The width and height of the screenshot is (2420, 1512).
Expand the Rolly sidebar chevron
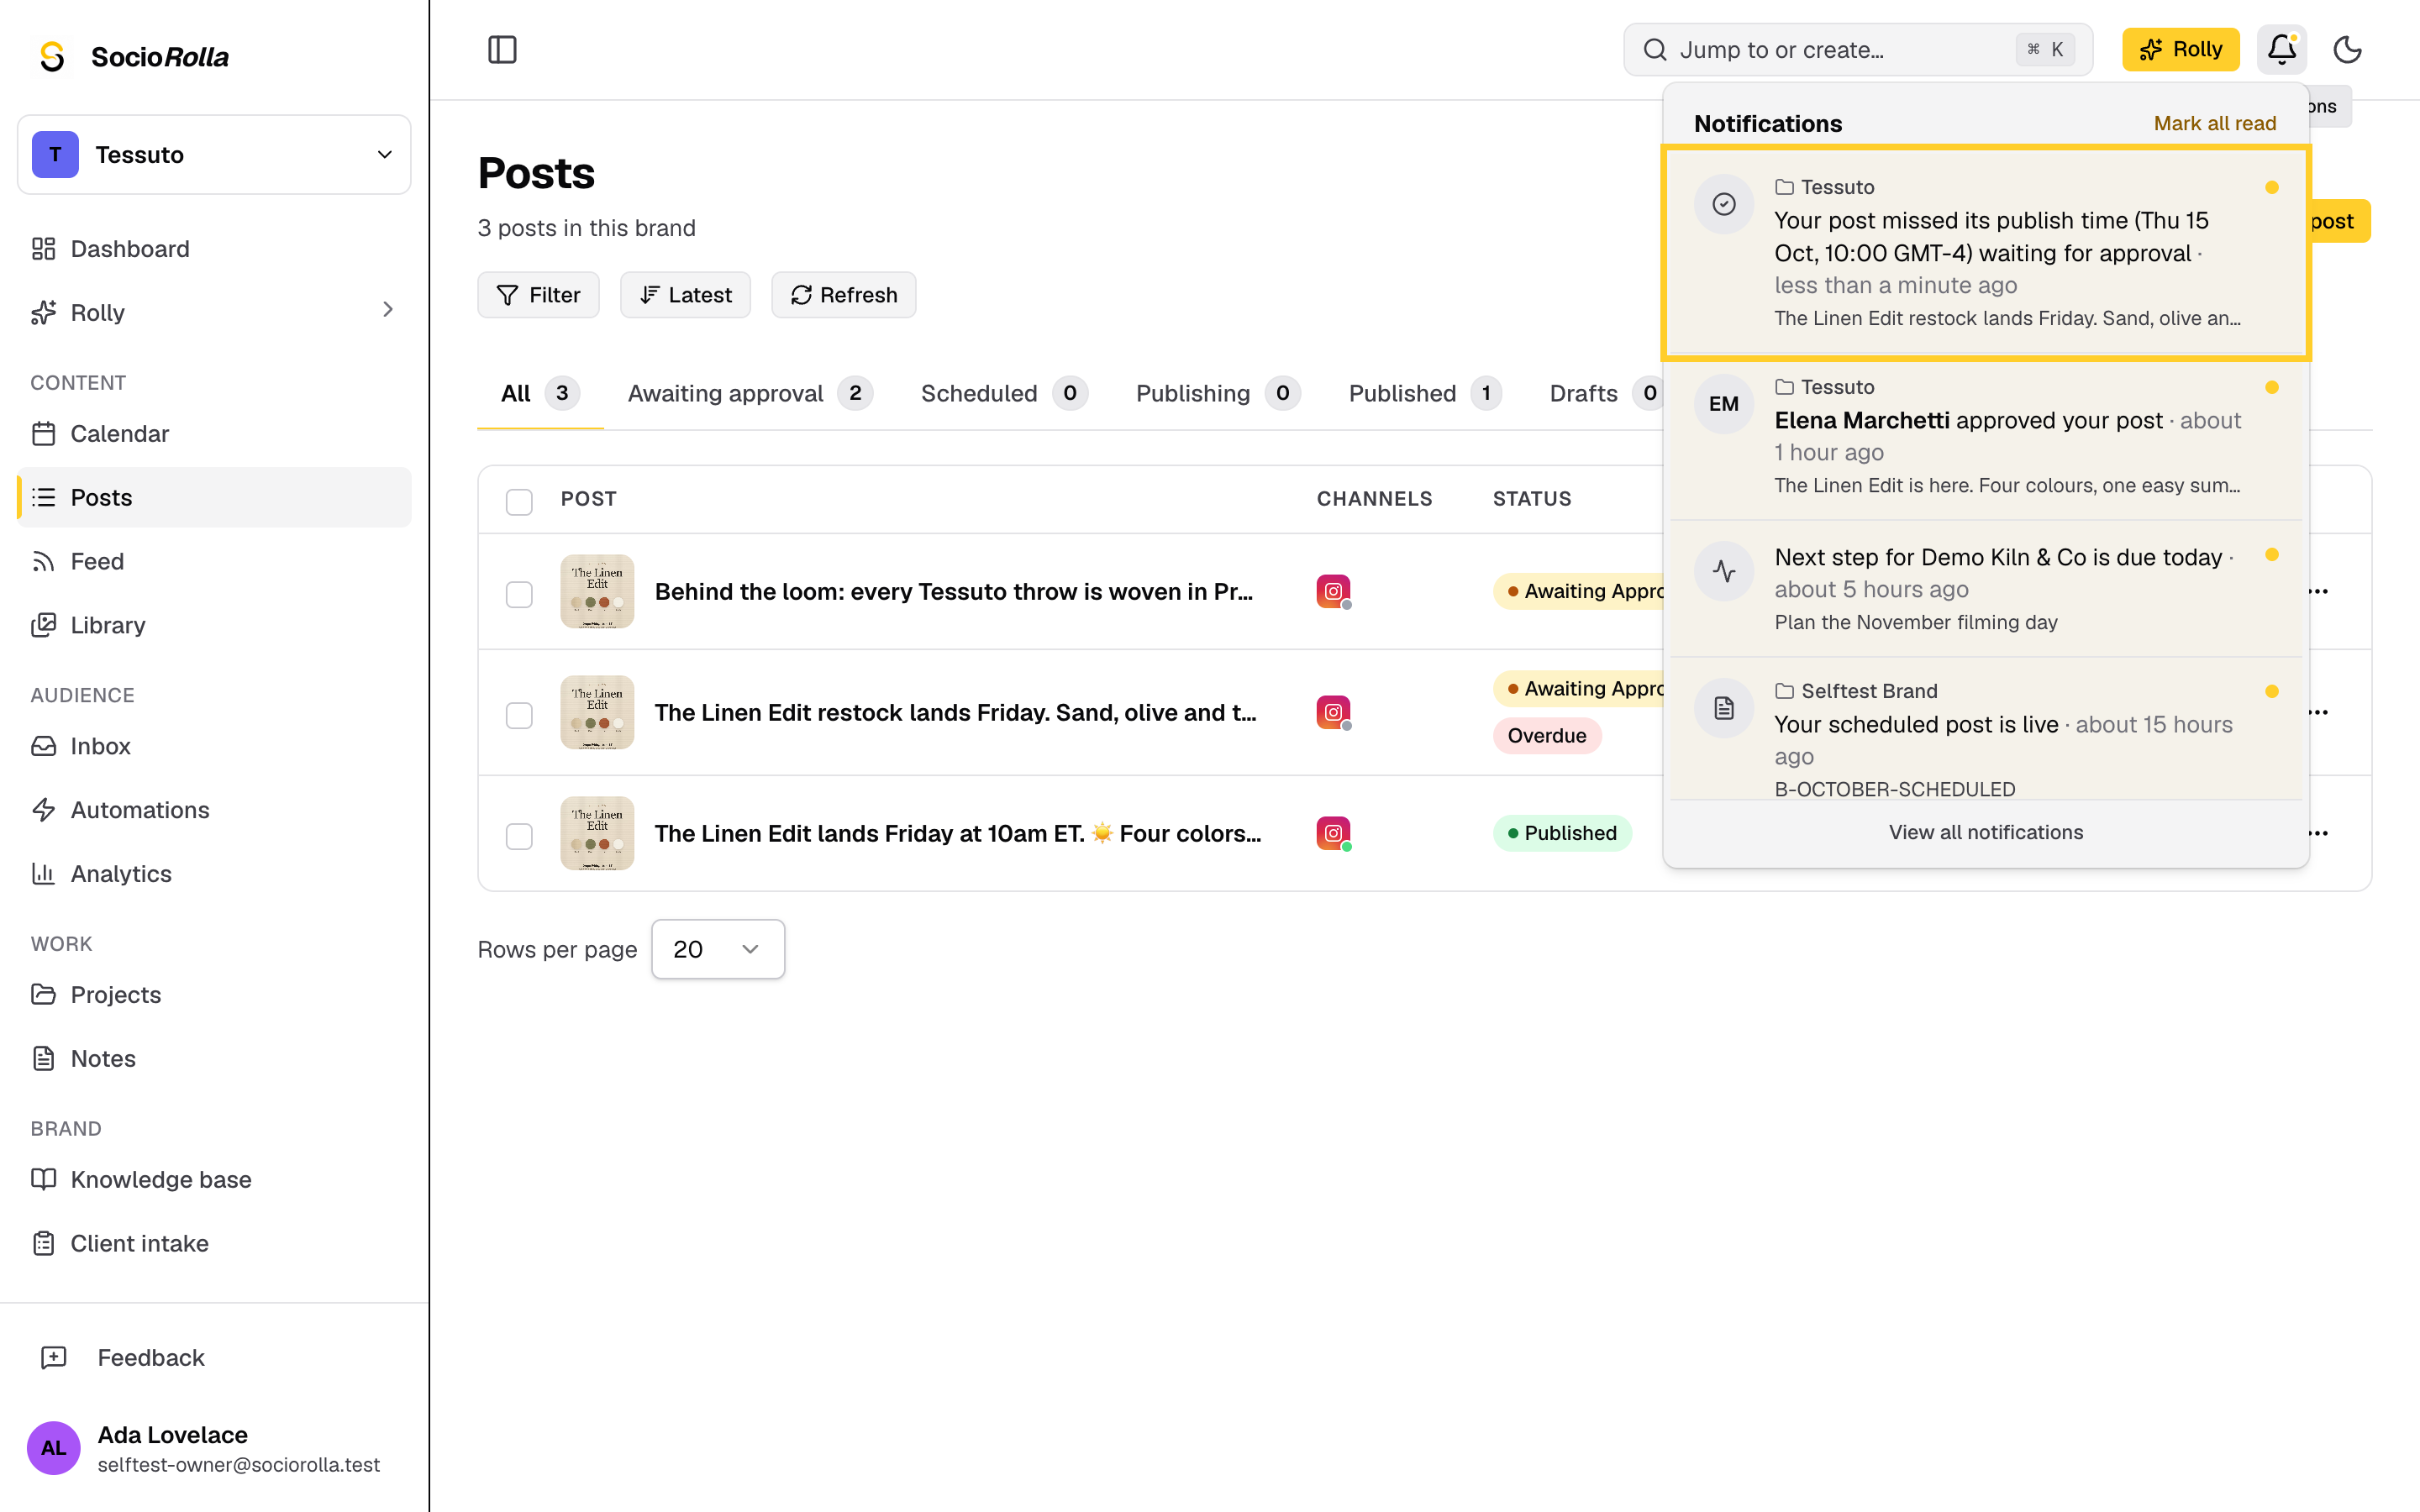(x=388, y=311)
